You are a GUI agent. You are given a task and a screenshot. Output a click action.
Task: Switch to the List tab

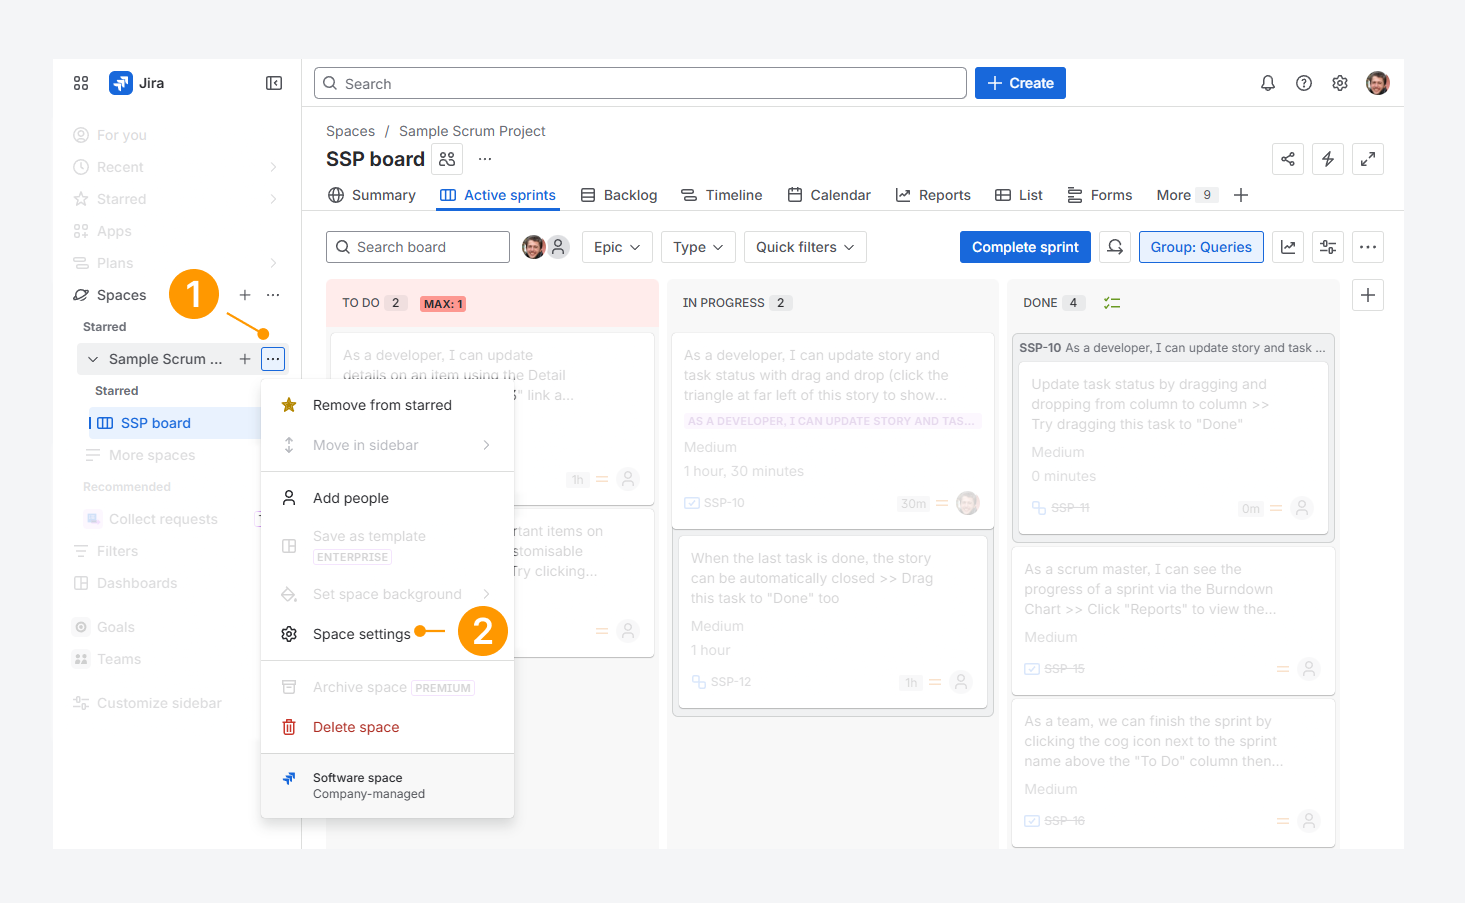pyautogui.click(x=1019, y=195)
